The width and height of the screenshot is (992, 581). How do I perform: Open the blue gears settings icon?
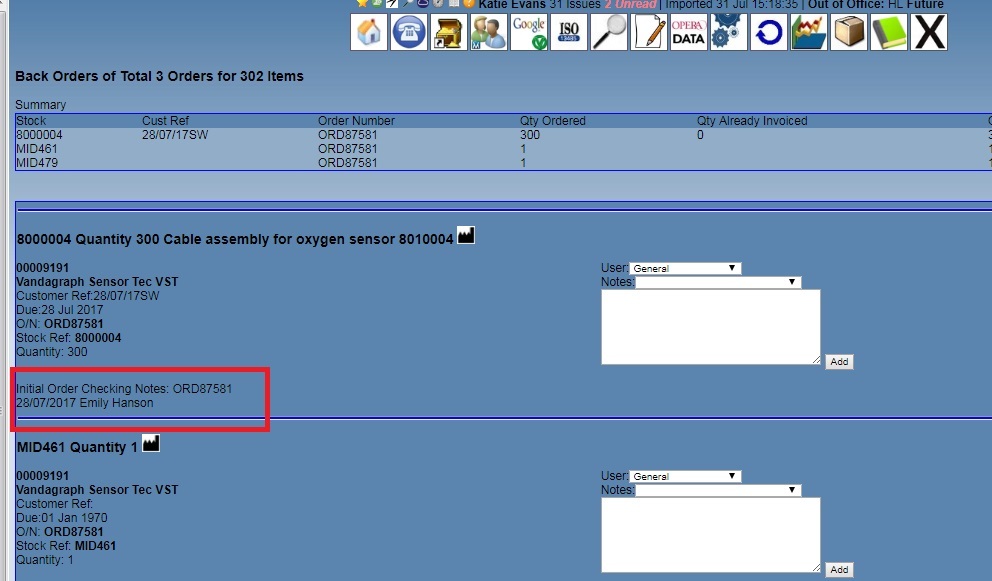point(728,32)
